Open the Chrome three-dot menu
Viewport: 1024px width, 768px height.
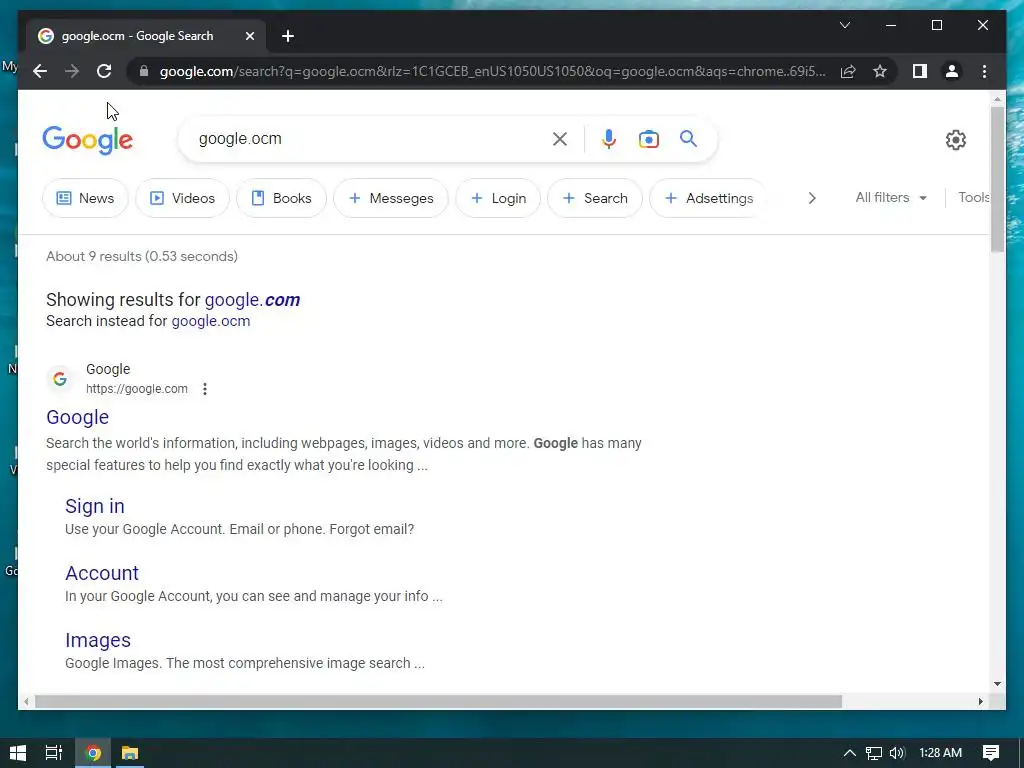click(x=984, y=71)
